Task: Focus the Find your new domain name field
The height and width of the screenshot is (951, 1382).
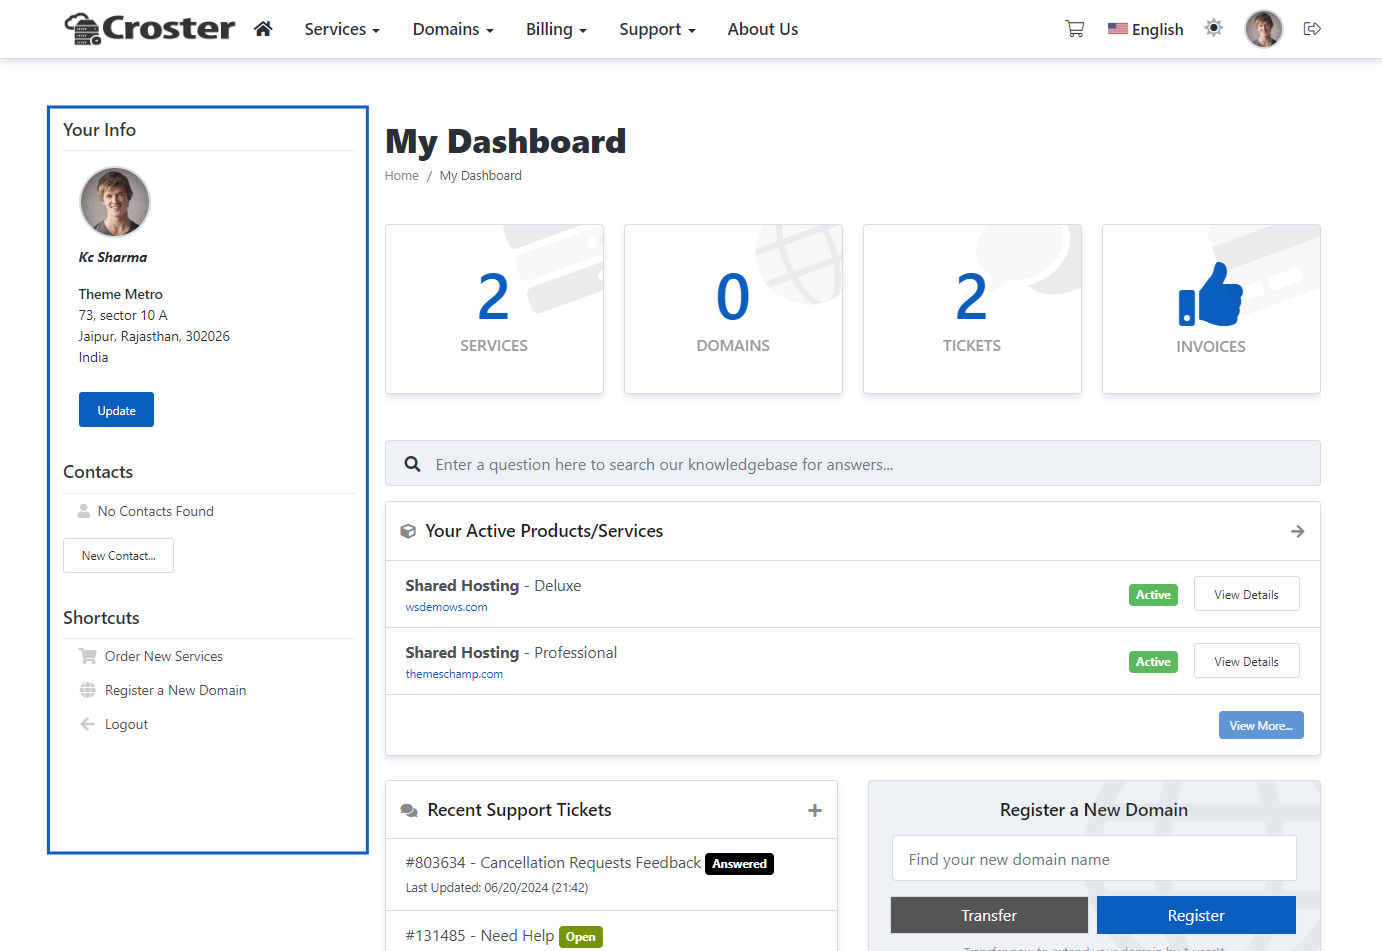Action: (x=1094, y=859)
